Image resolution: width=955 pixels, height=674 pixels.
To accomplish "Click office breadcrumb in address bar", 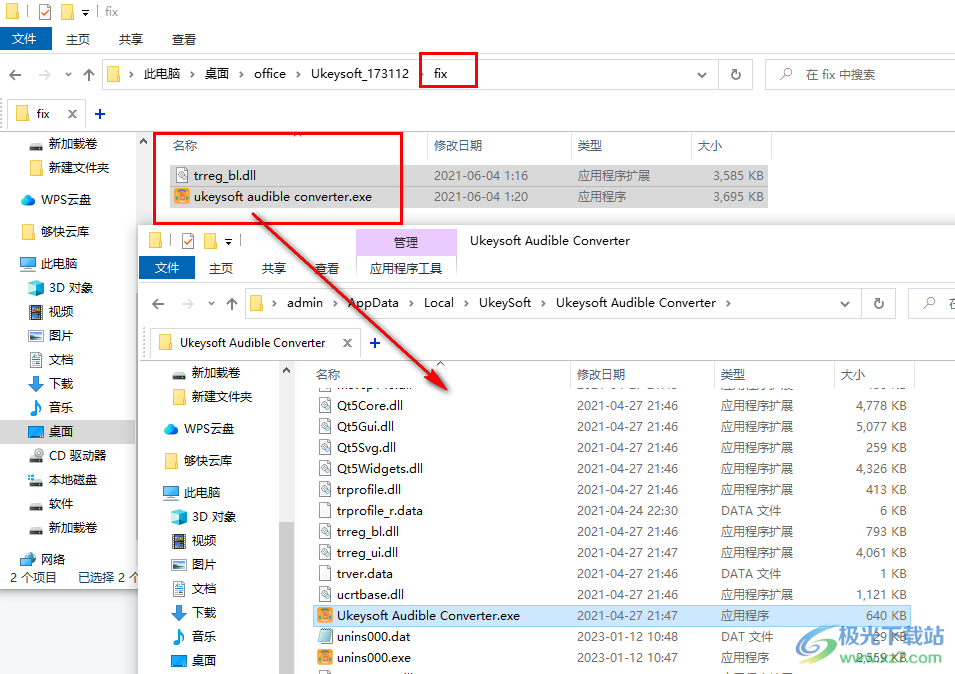I will click(x=270, y=74).
